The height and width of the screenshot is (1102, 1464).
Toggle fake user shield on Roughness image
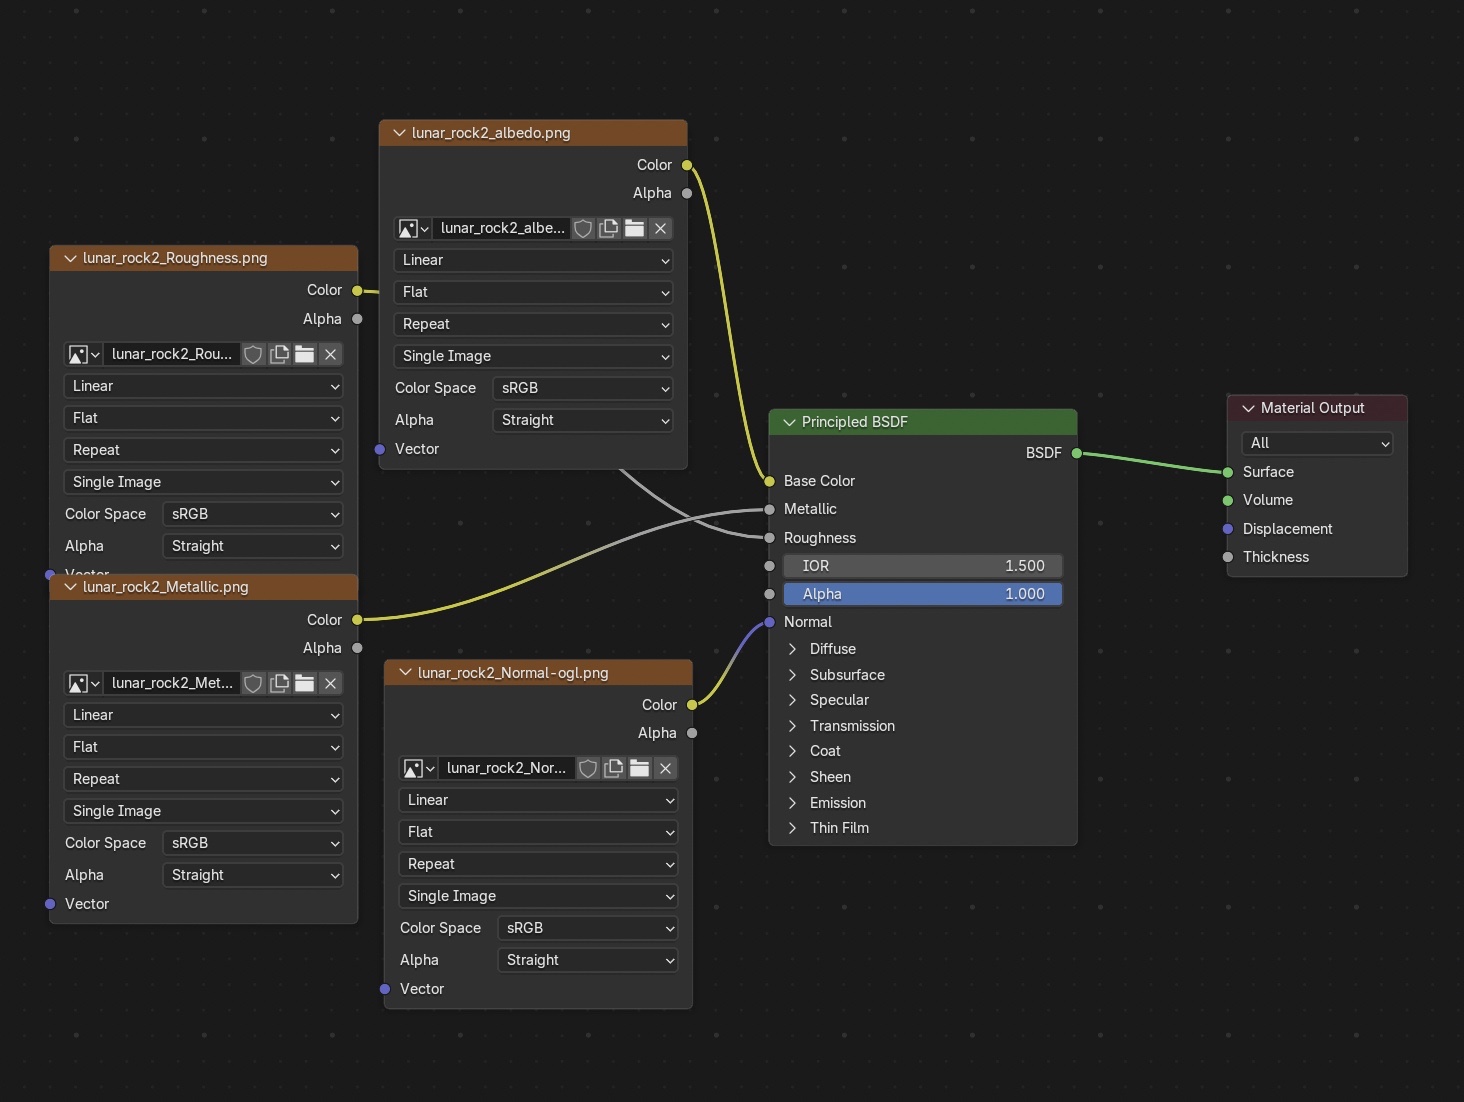click(x=254, y=355)
